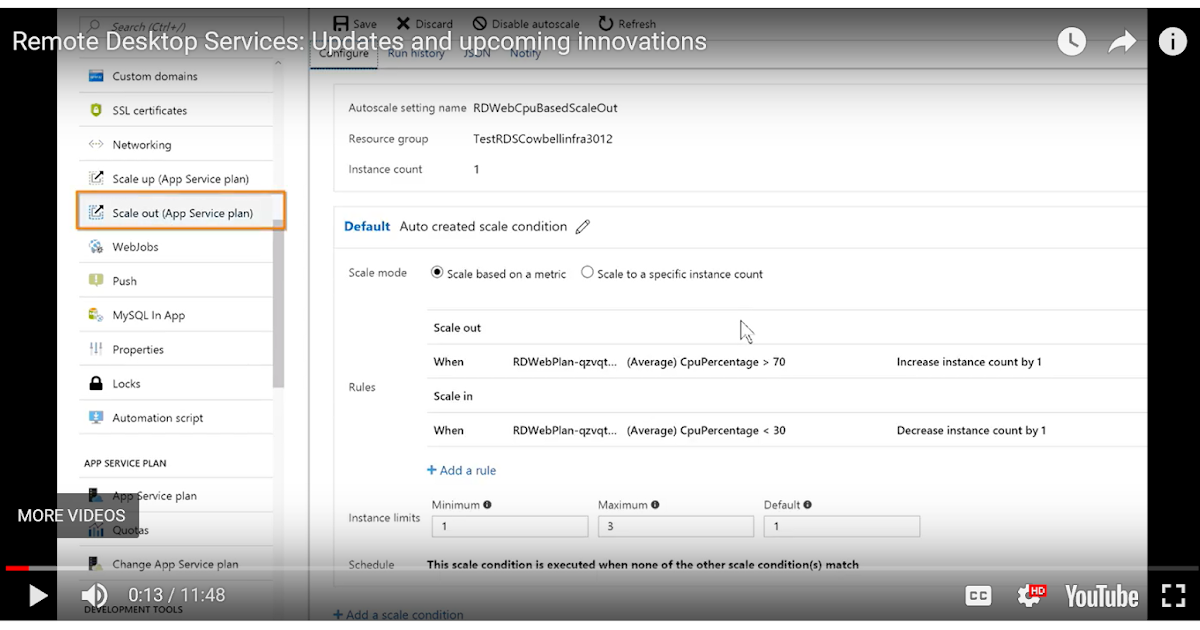Click the WebJobs gears icon
Screen dimensions: 1200x630
(96, 246)
